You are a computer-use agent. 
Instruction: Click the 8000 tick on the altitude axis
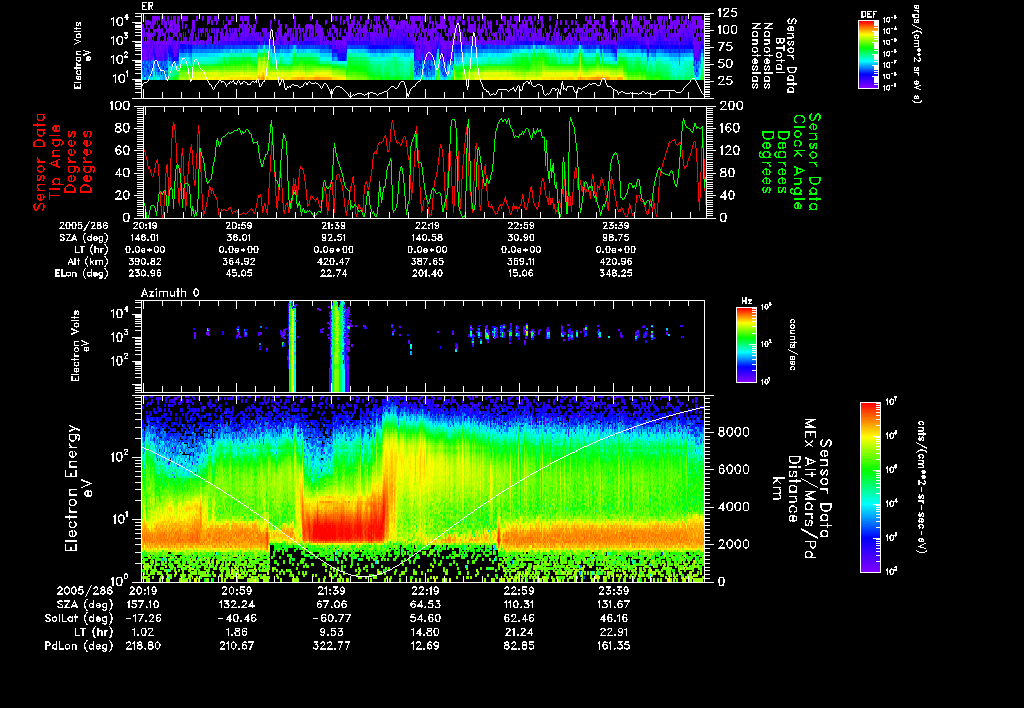[x=732, y=431]
